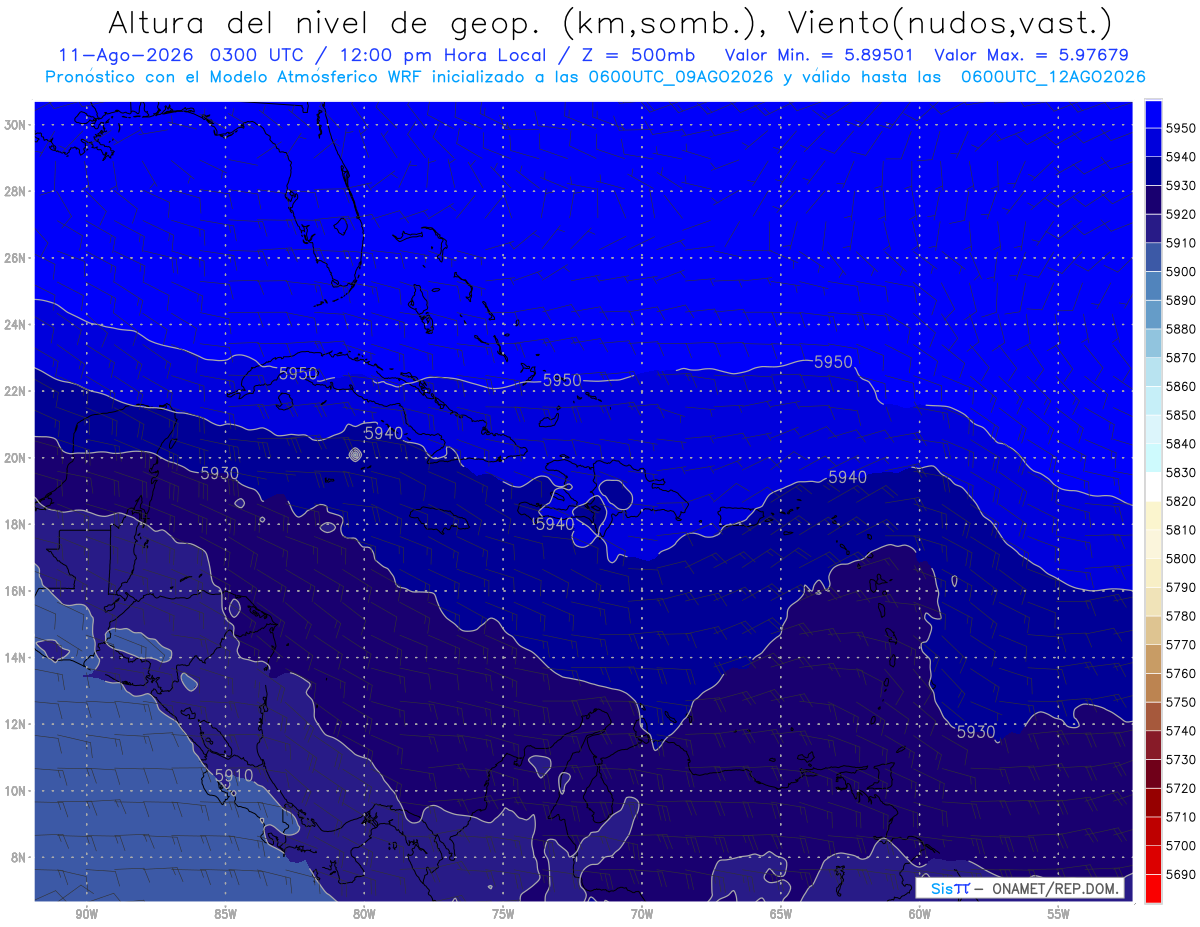Click the 90W longitude axis label
1200x927 pixels.
(x=87, y=914)
